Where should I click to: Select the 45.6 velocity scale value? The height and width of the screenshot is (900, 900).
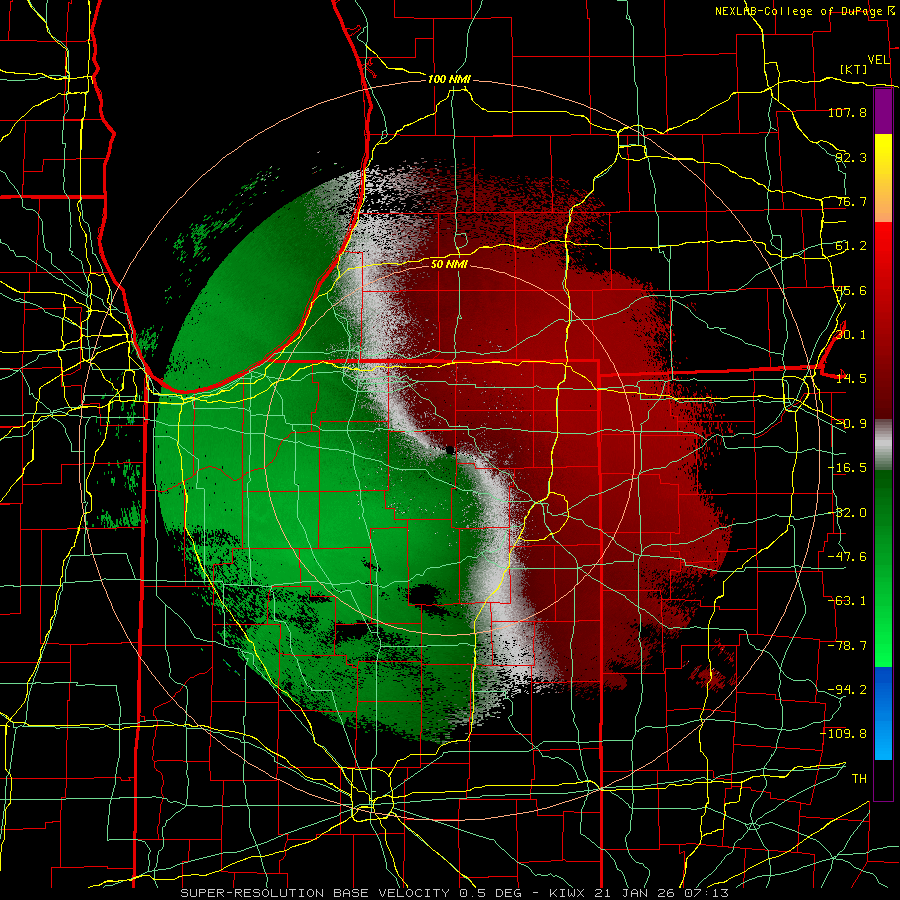tap(851, 290)
